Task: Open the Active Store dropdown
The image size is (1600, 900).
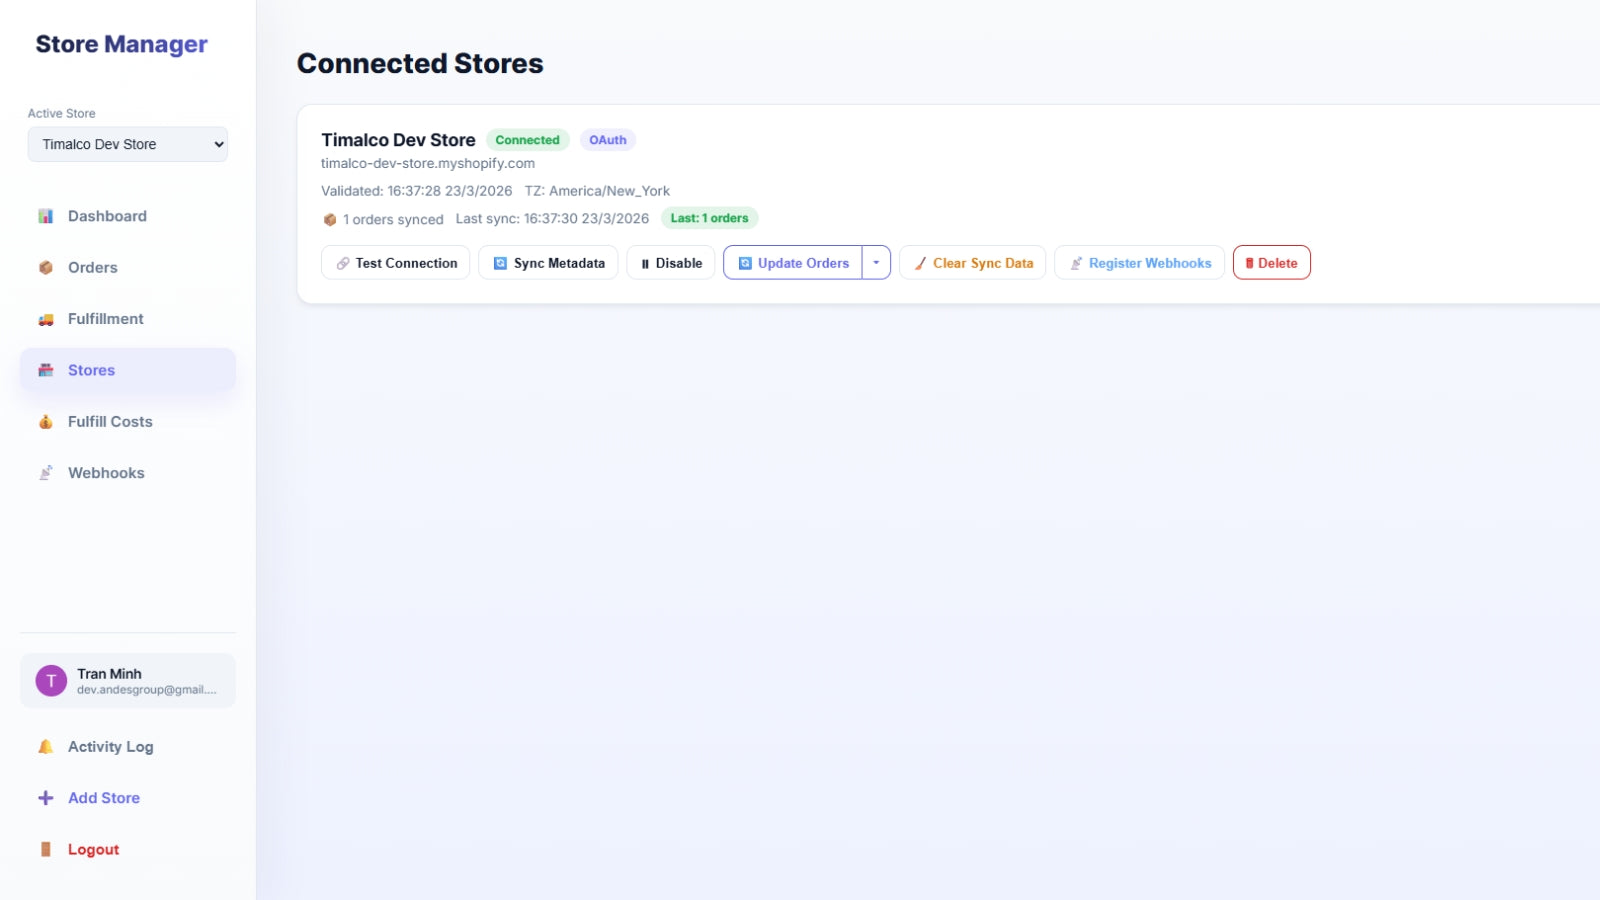Action: [128, 144]
